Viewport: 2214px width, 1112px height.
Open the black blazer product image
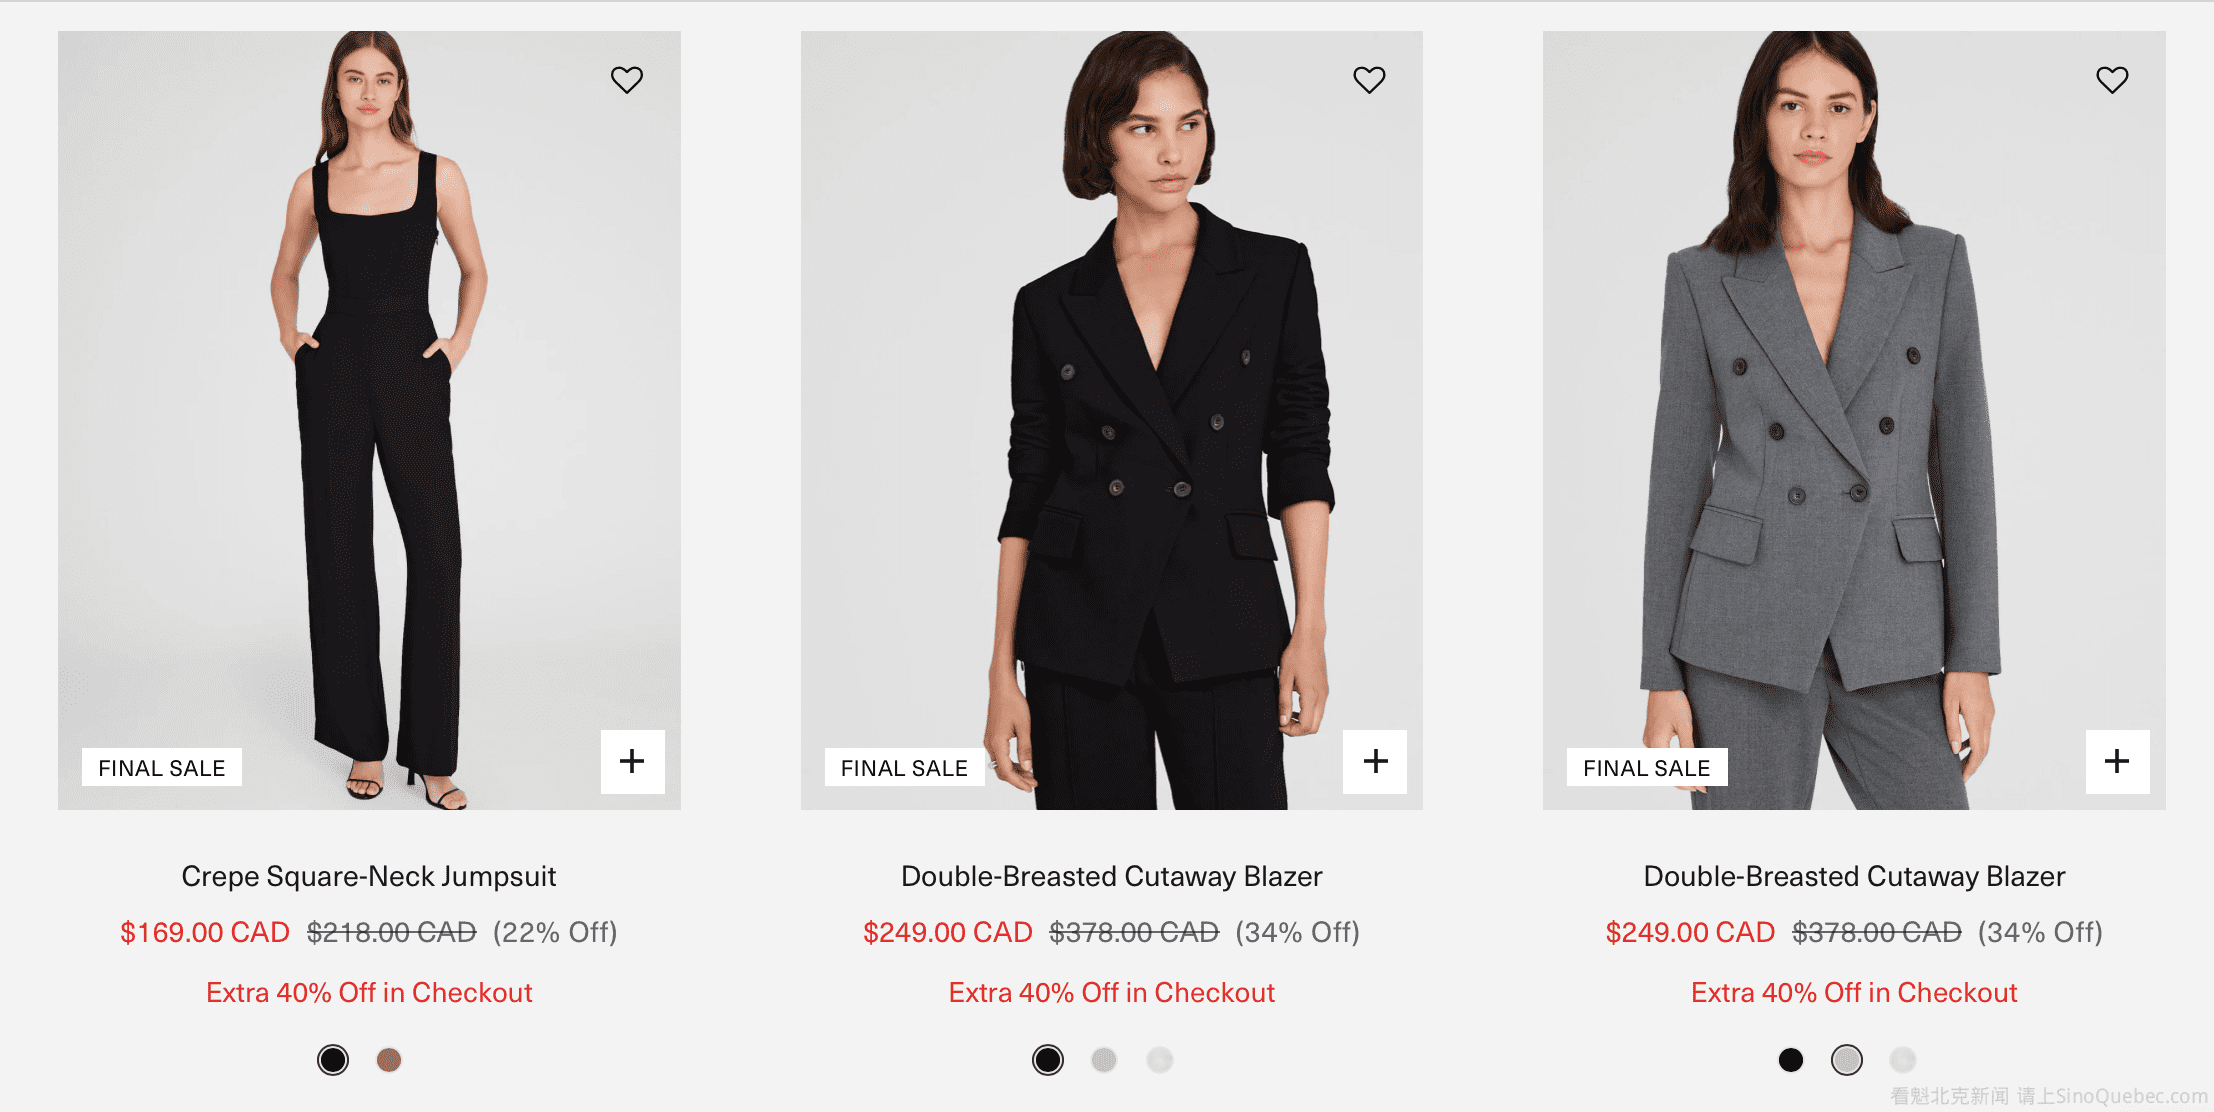[1111, 420]
